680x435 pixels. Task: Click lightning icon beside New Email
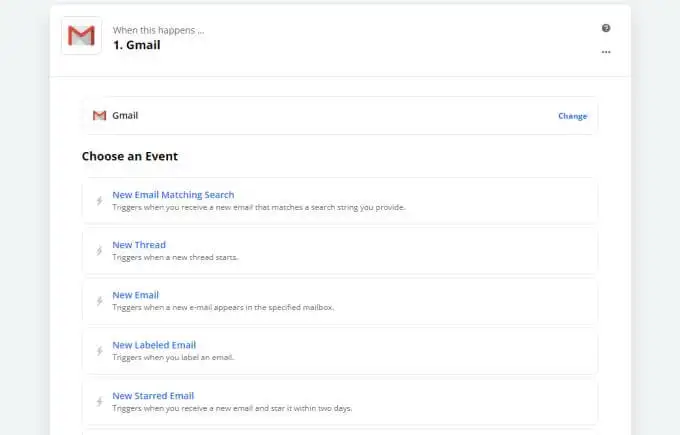[x=99, y=301]
